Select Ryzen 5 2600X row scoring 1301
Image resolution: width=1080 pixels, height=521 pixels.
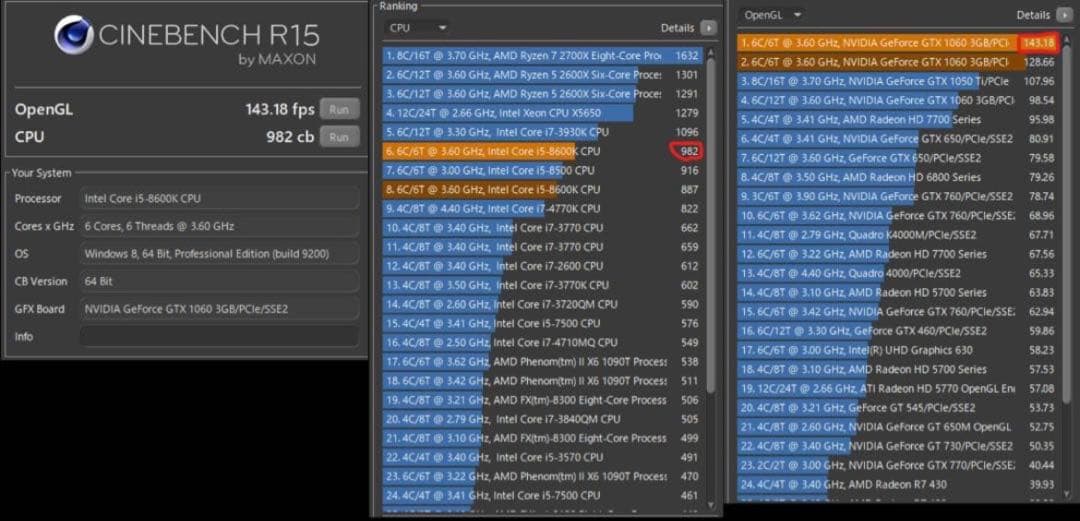[x=543, y=74]
